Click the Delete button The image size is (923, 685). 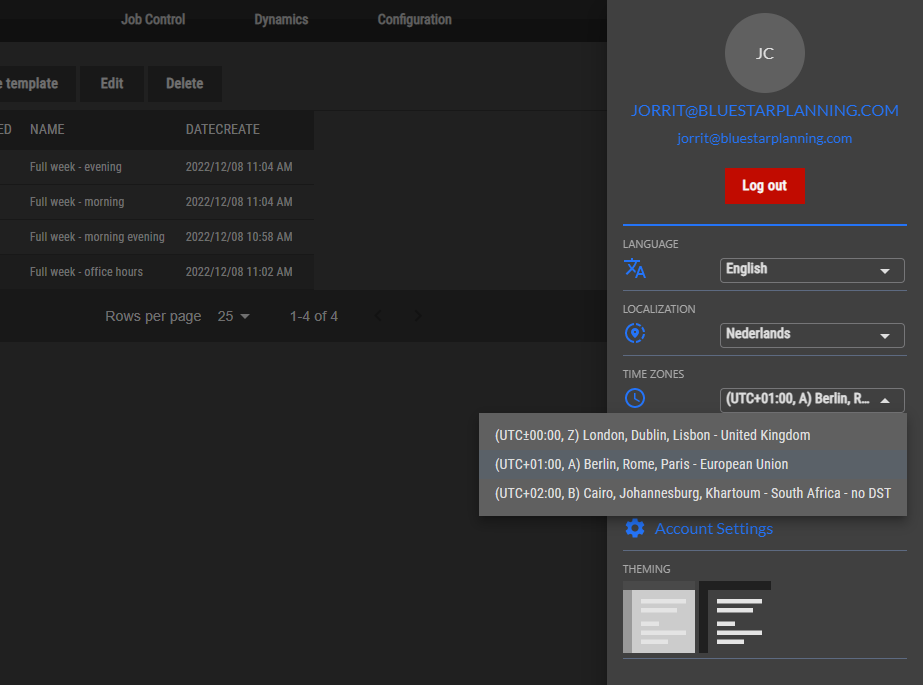click(184, 84)
